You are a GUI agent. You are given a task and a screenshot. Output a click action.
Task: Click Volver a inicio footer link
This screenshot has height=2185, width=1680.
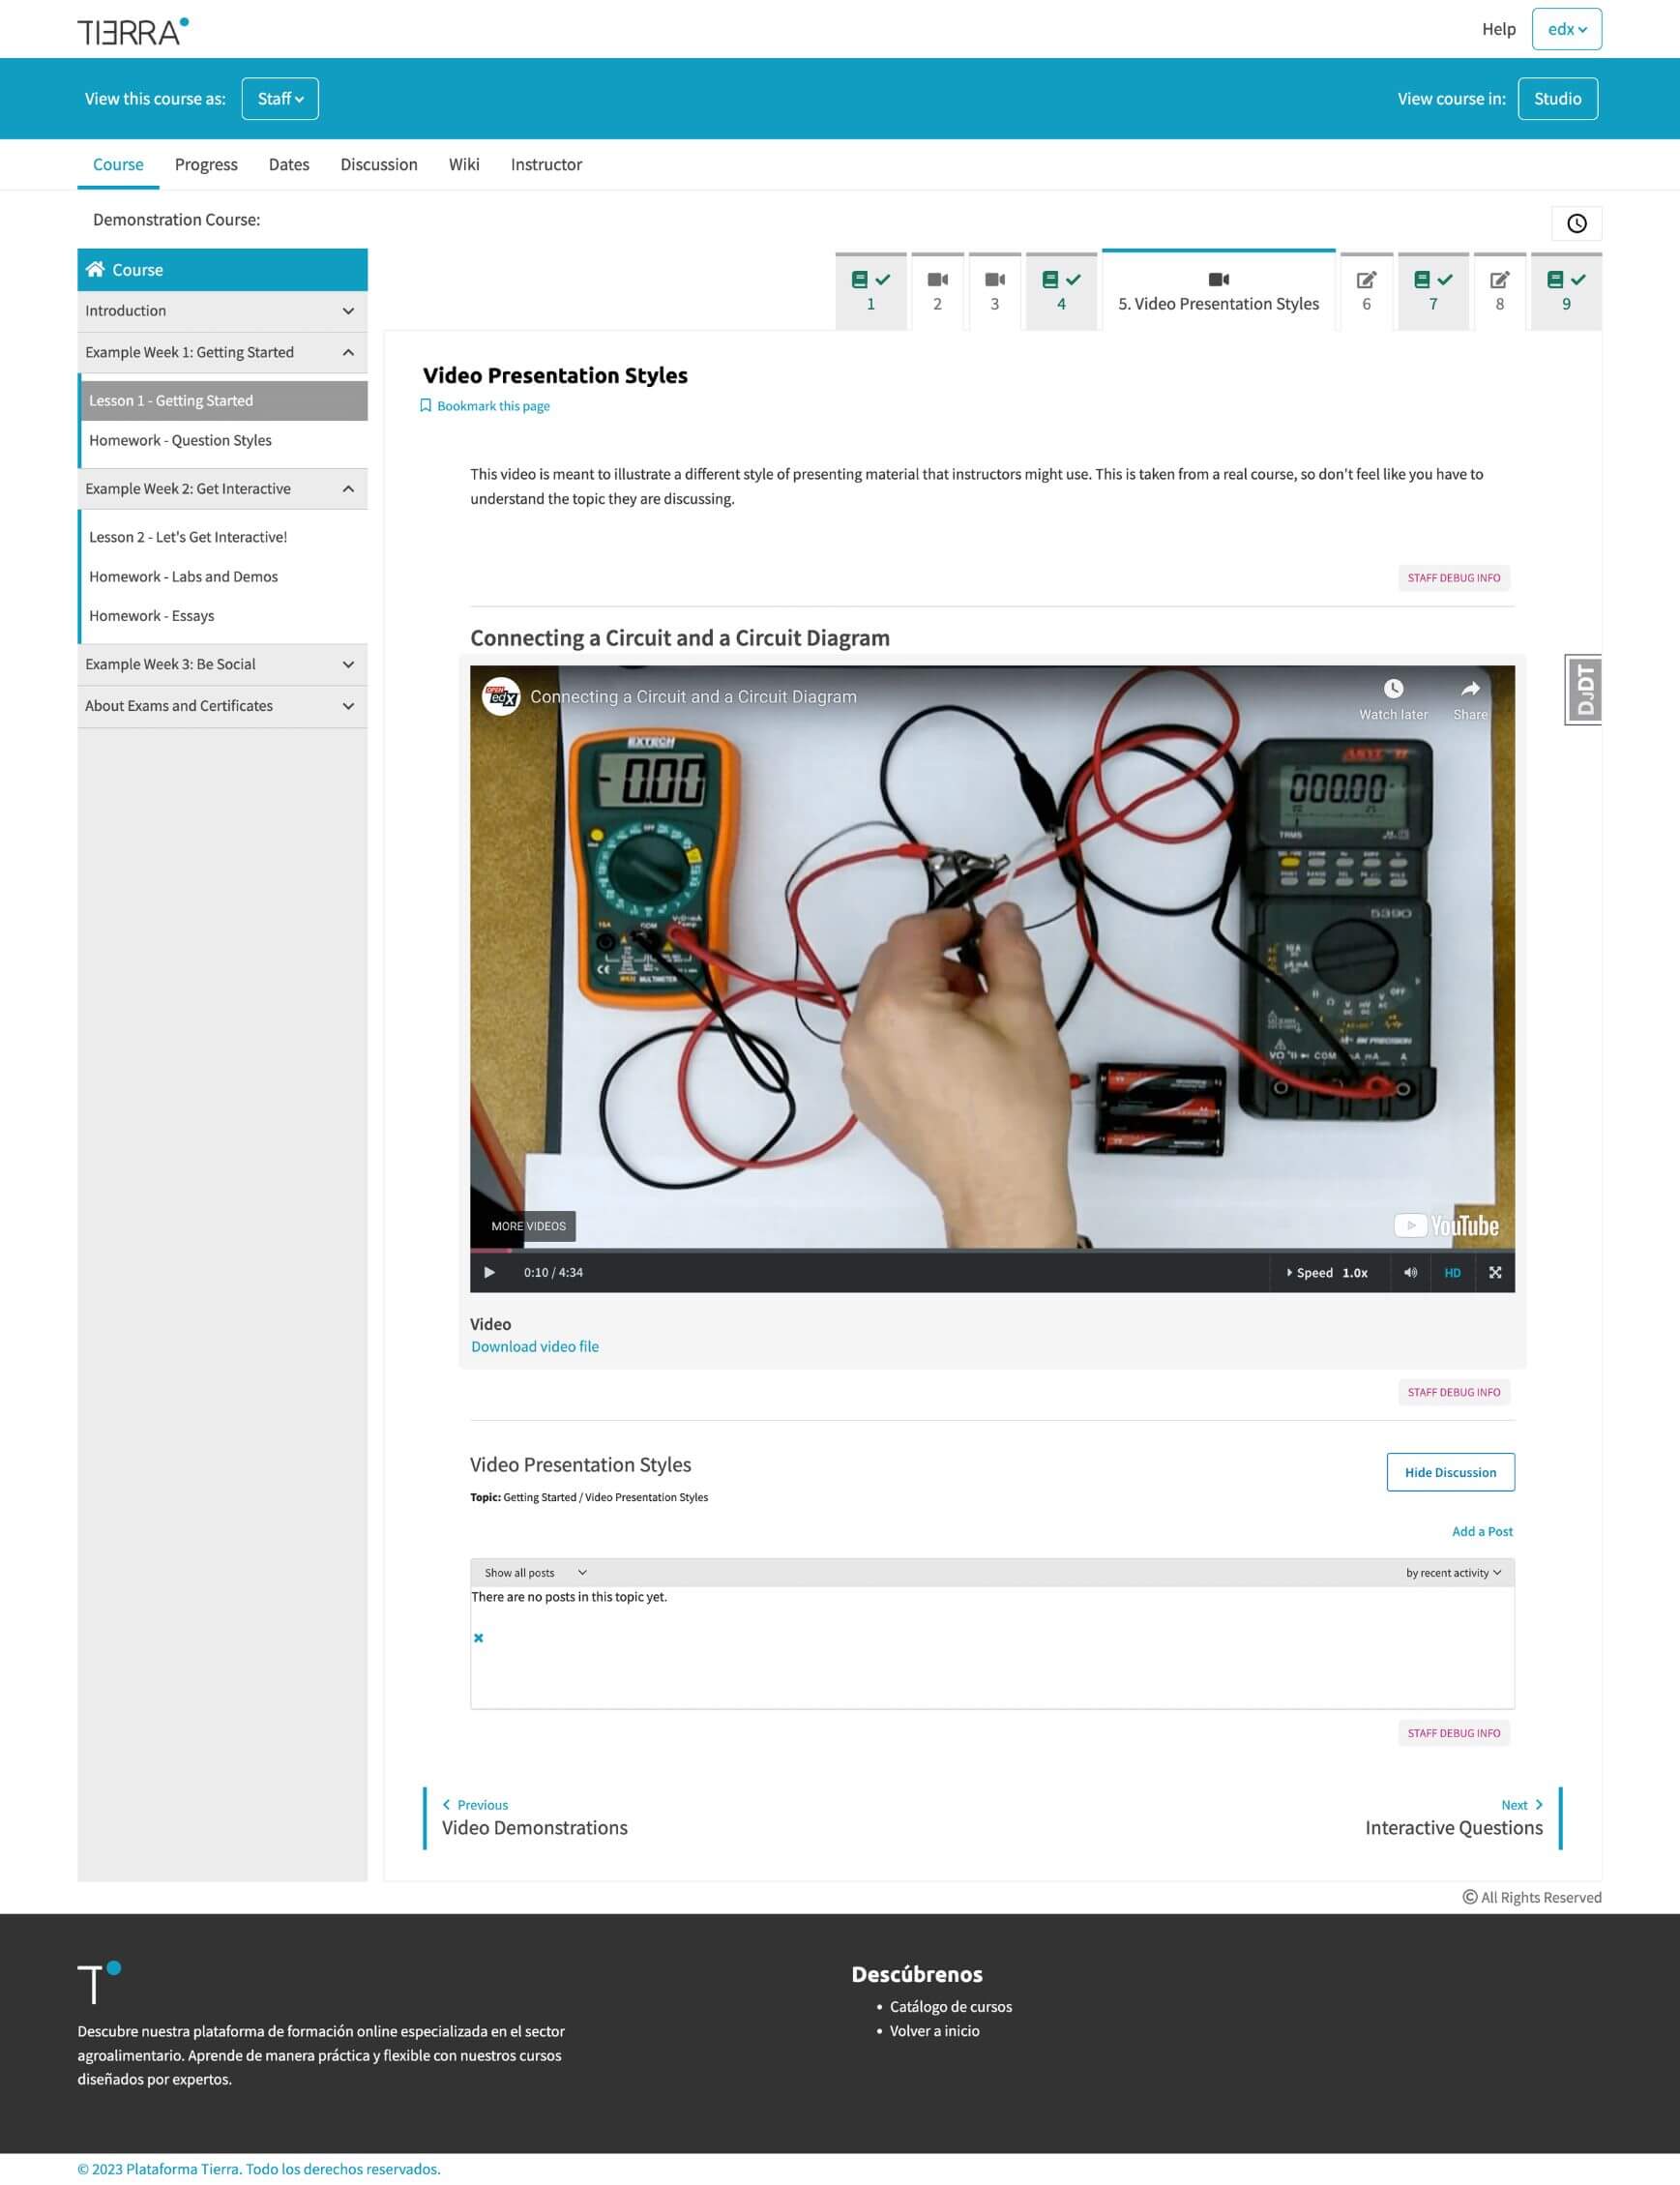click(934, 2029)
